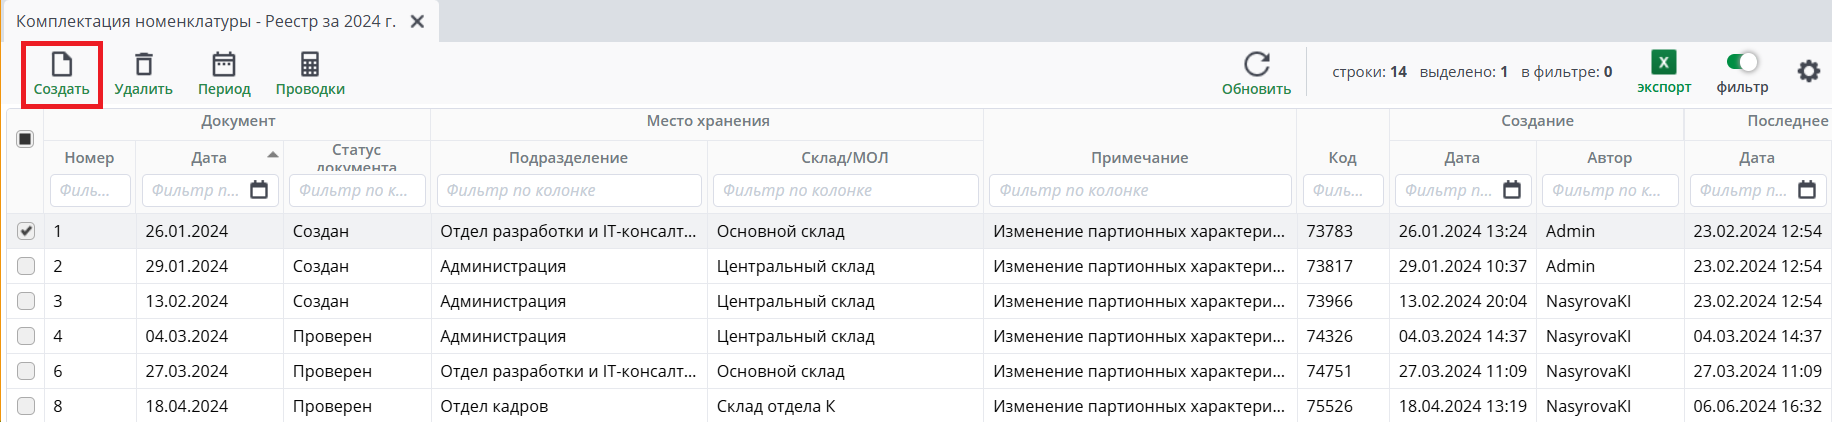Click the Создать new document icon

(x=62, y=65)
